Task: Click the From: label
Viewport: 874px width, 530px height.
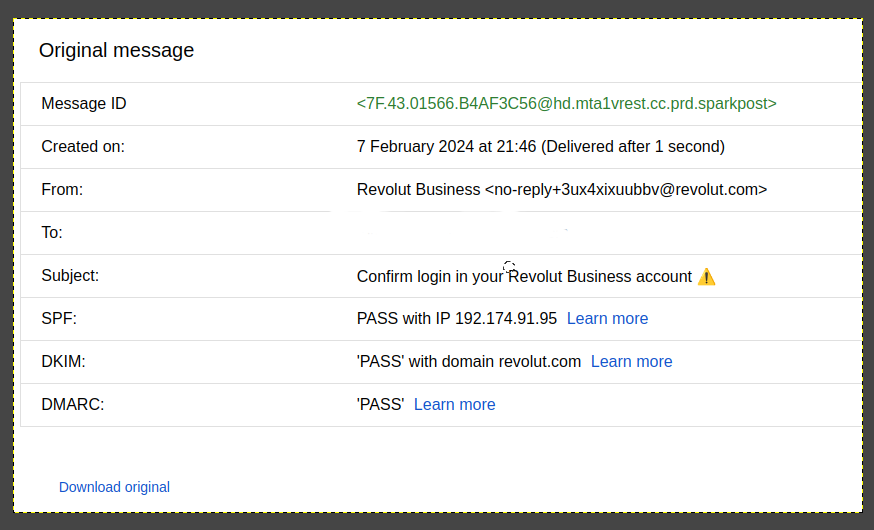Action: [x=62, y=189]
